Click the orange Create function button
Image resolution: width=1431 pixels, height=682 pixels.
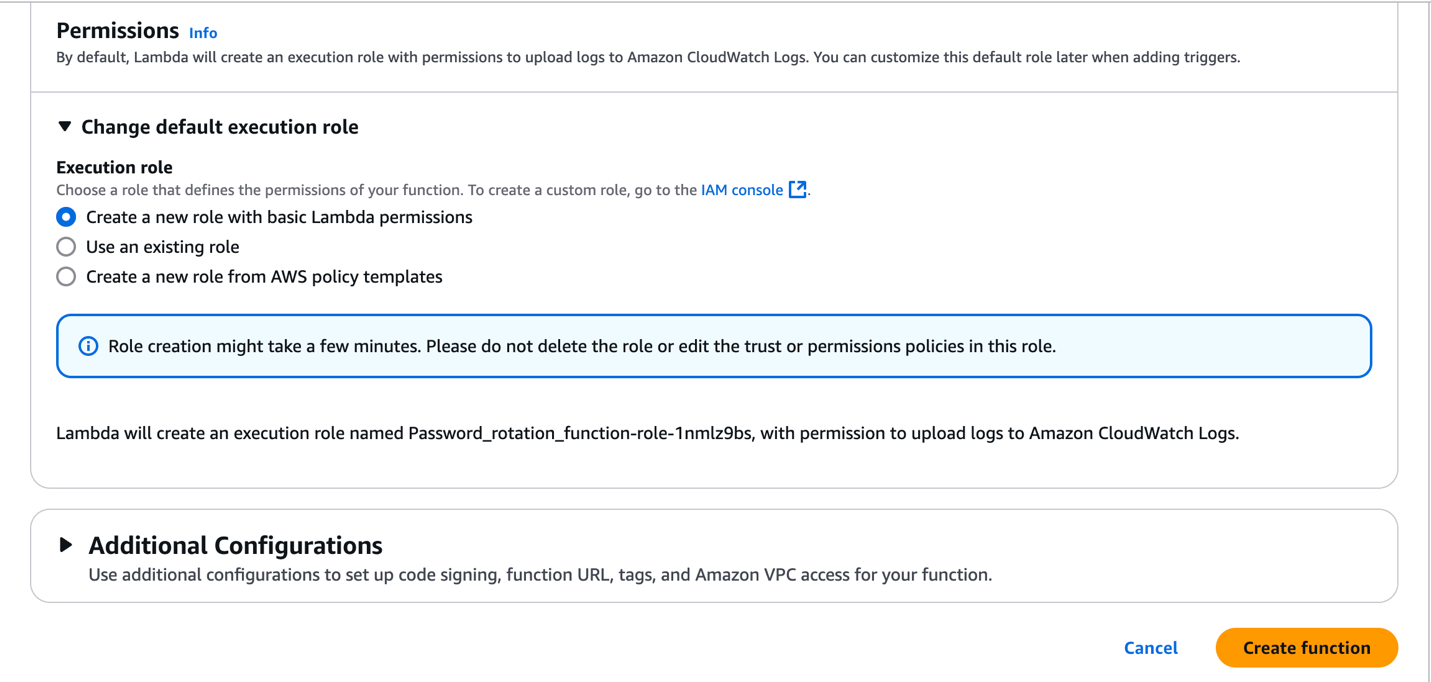(1306, 648)
